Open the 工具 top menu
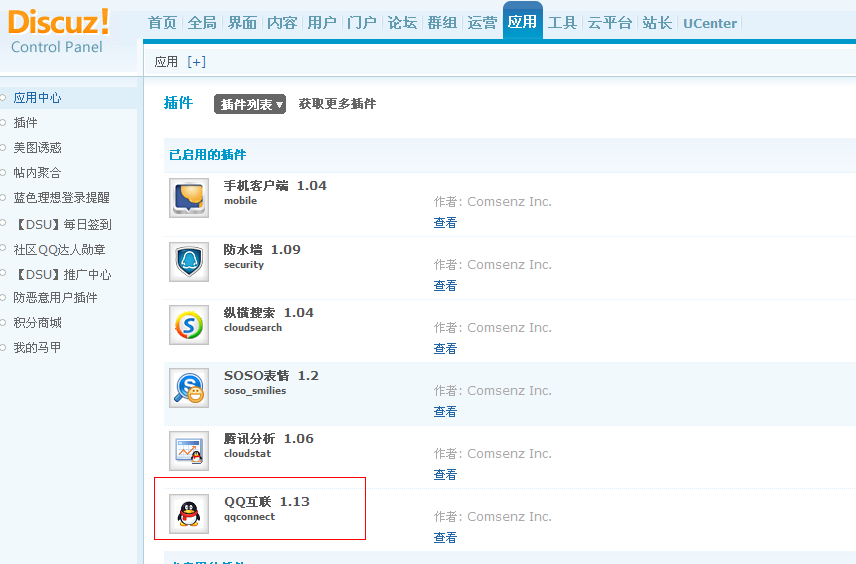Screen dimensions: 856x564 click(x=562, y=23)
